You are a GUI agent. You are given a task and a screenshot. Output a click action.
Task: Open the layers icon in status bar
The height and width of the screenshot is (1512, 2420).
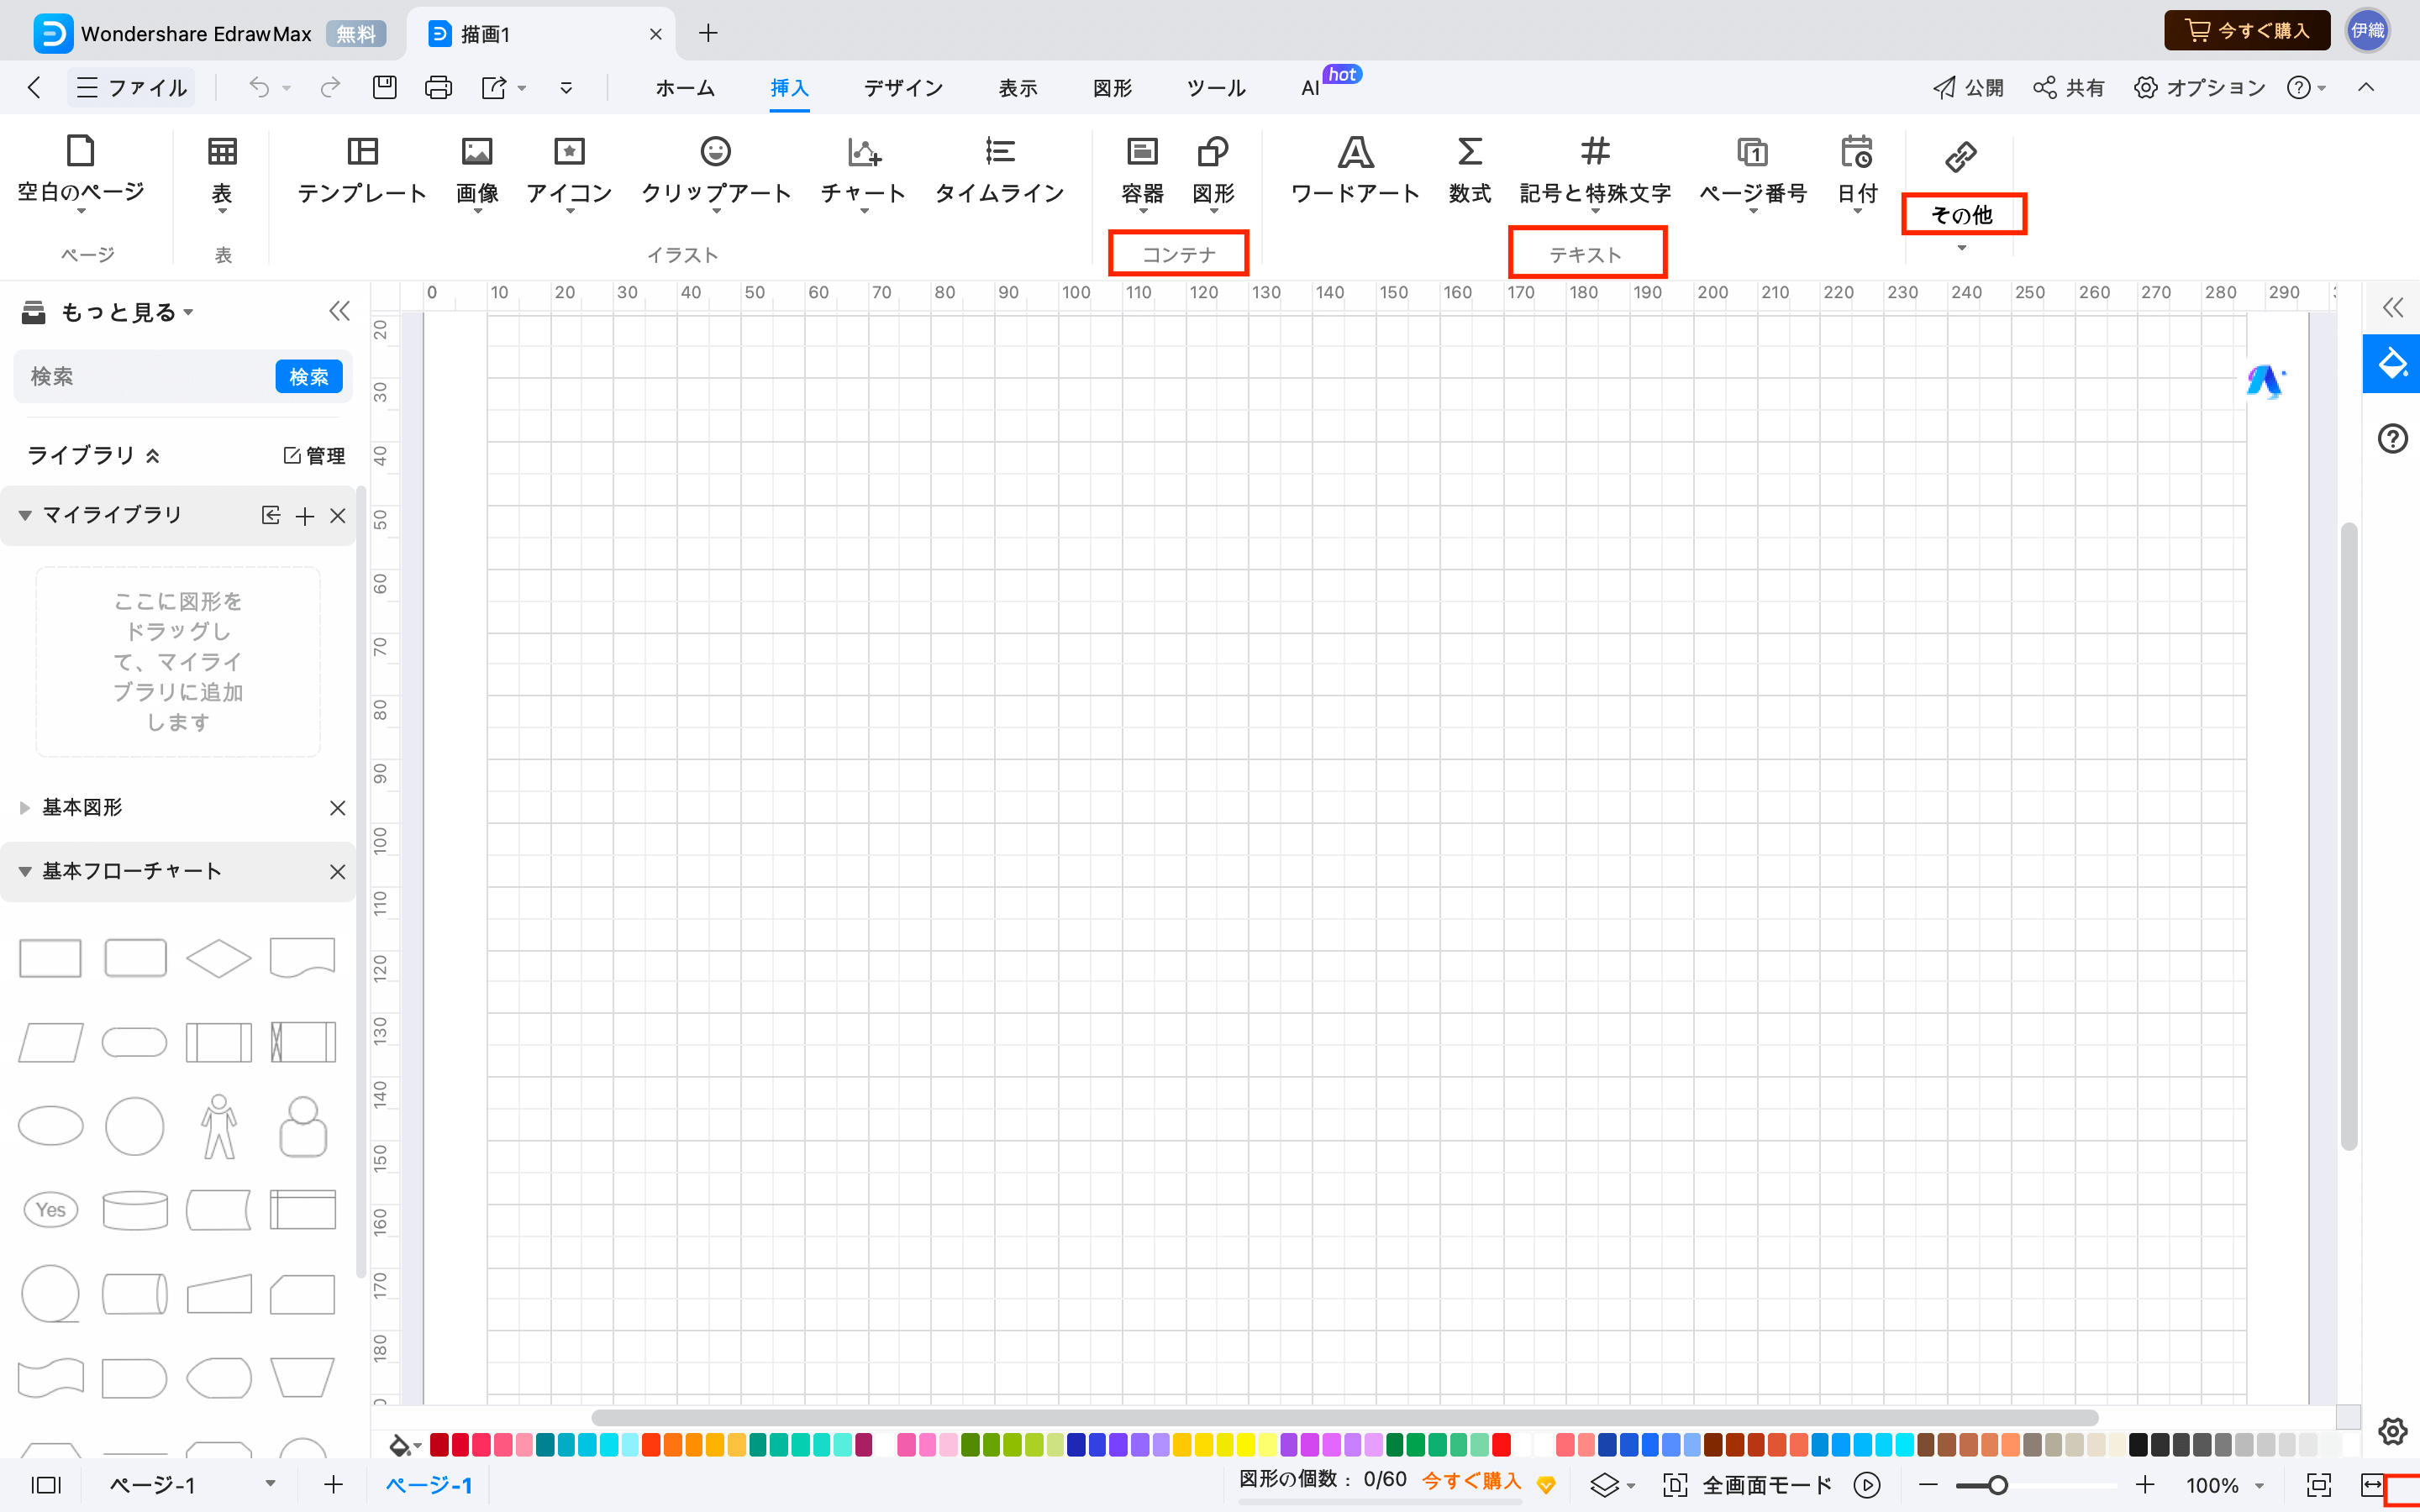pyautogui.click(x=1603, y=1485)
